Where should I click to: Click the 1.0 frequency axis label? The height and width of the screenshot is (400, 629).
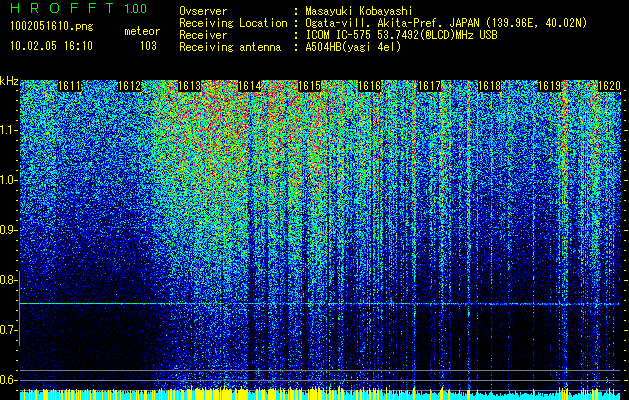(9, 181)
